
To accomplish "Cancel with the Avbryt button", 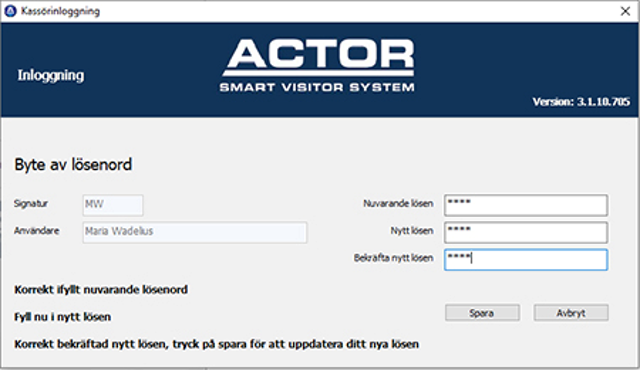I will pos(571,313).
